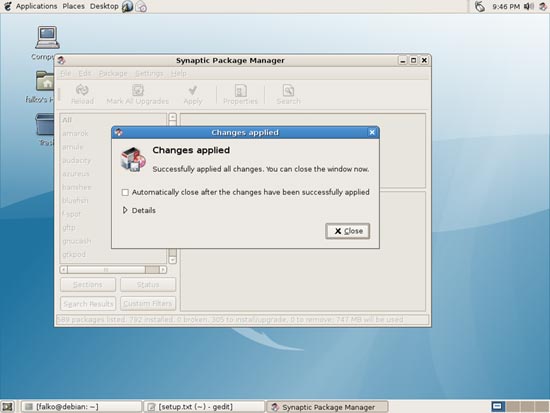Switch to falko@debian terminal taskbar item

[81, 407]
